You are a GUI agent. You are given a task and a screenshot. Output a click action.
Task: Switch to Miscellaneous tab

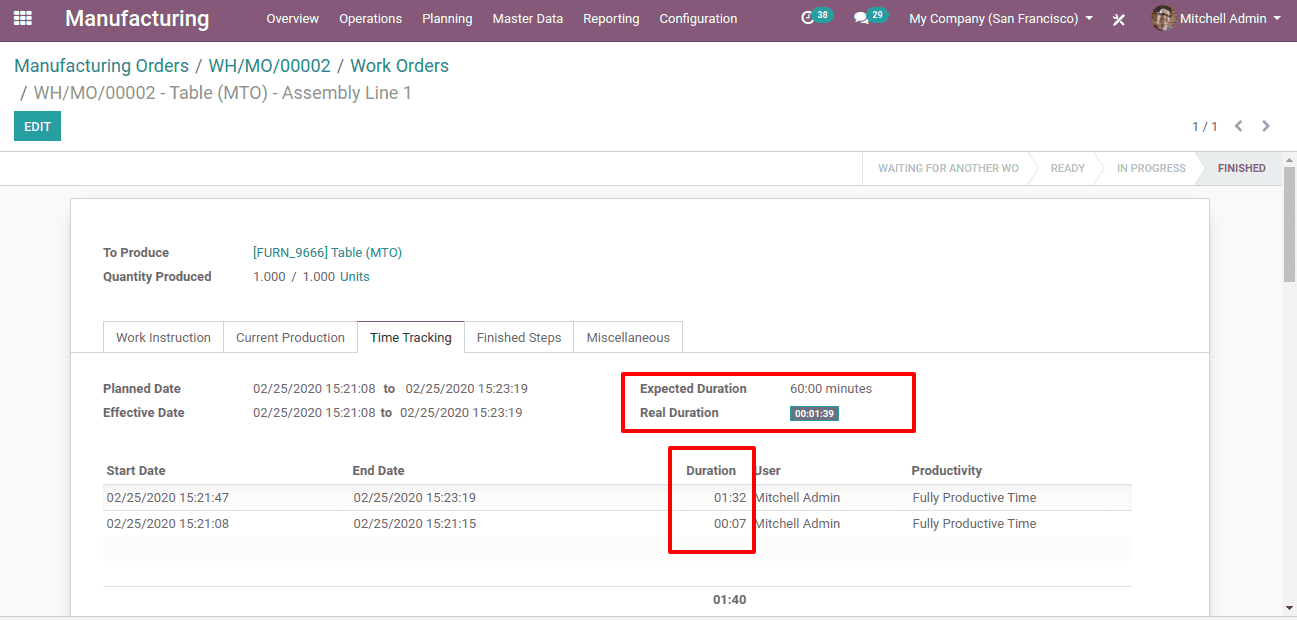click(x=628, y=337)
